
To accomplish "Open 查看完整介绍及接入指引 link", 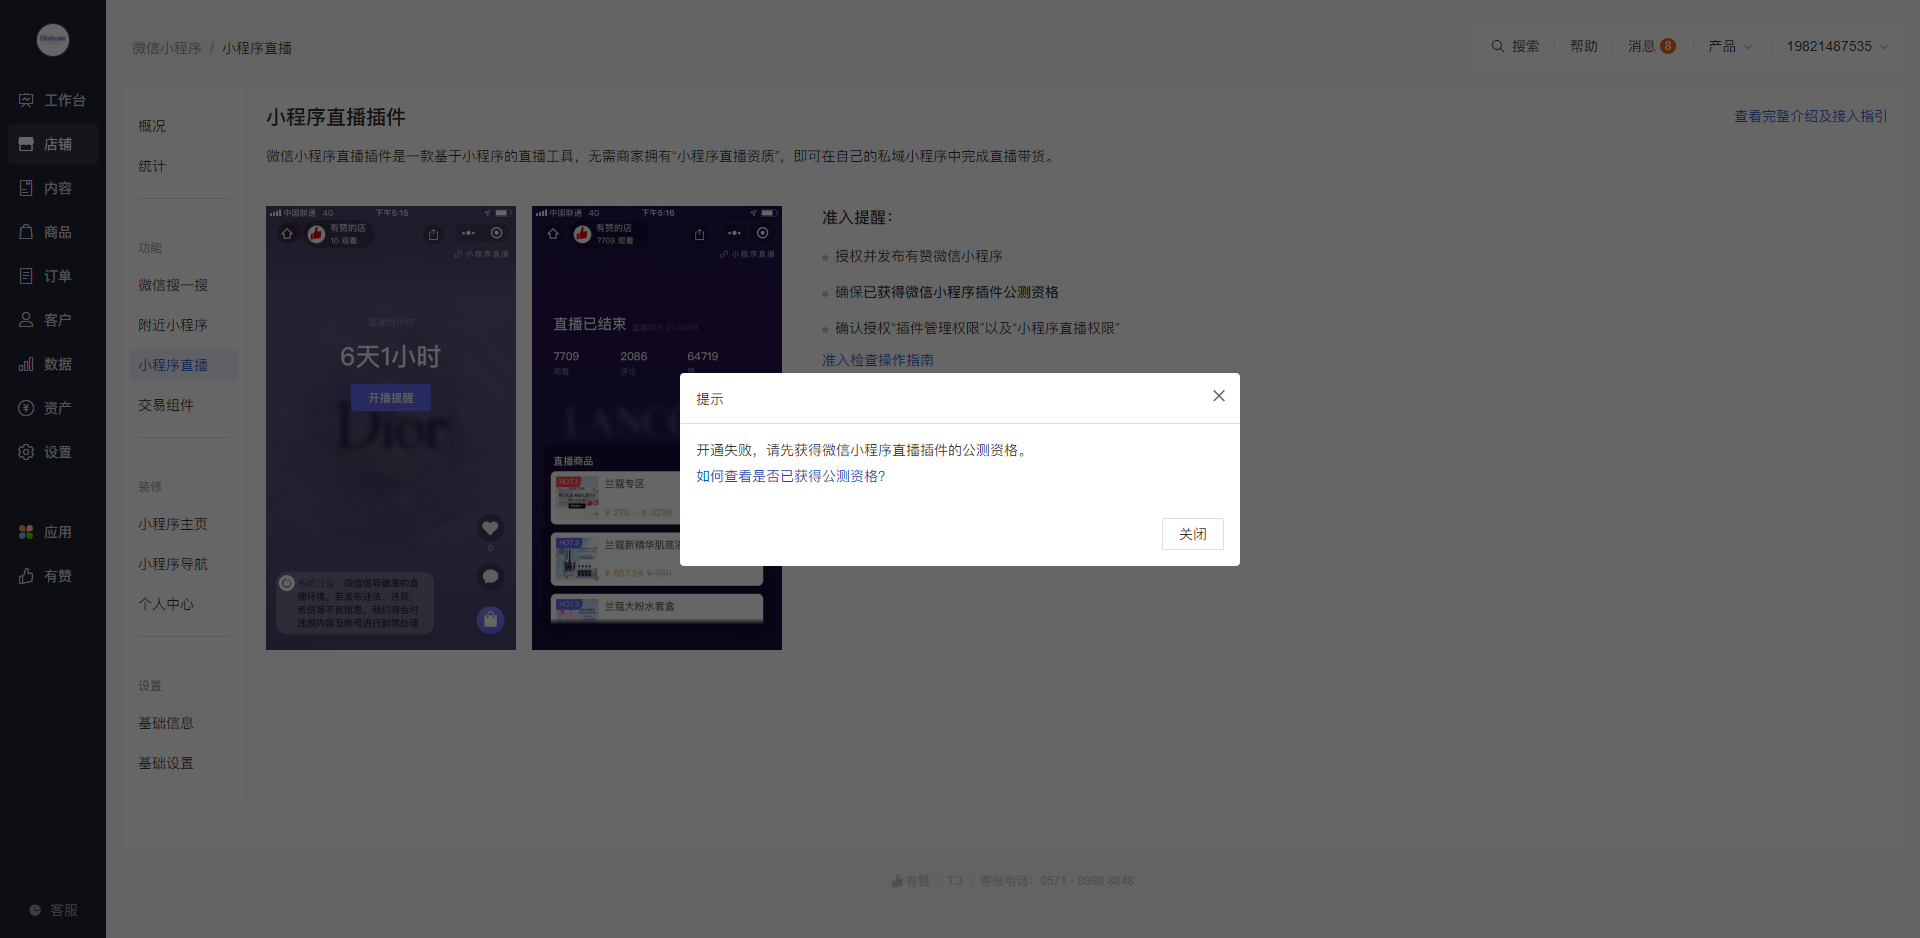I will pos(1810,116).
